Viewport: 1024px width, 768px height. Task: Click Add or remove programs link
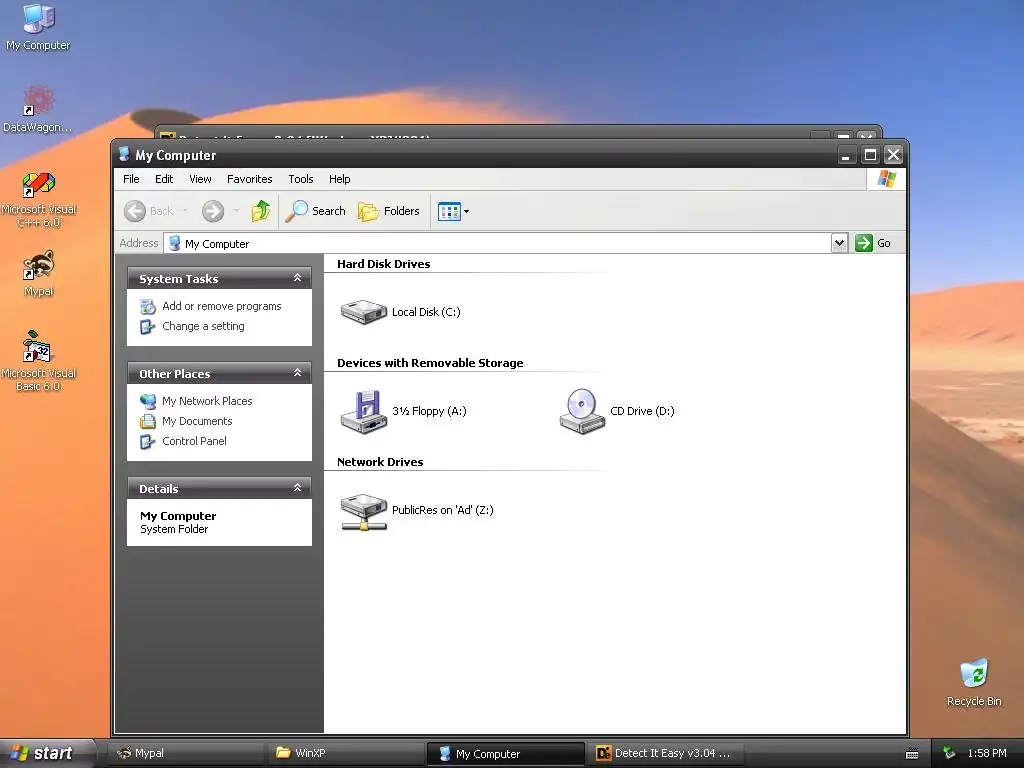221,306
